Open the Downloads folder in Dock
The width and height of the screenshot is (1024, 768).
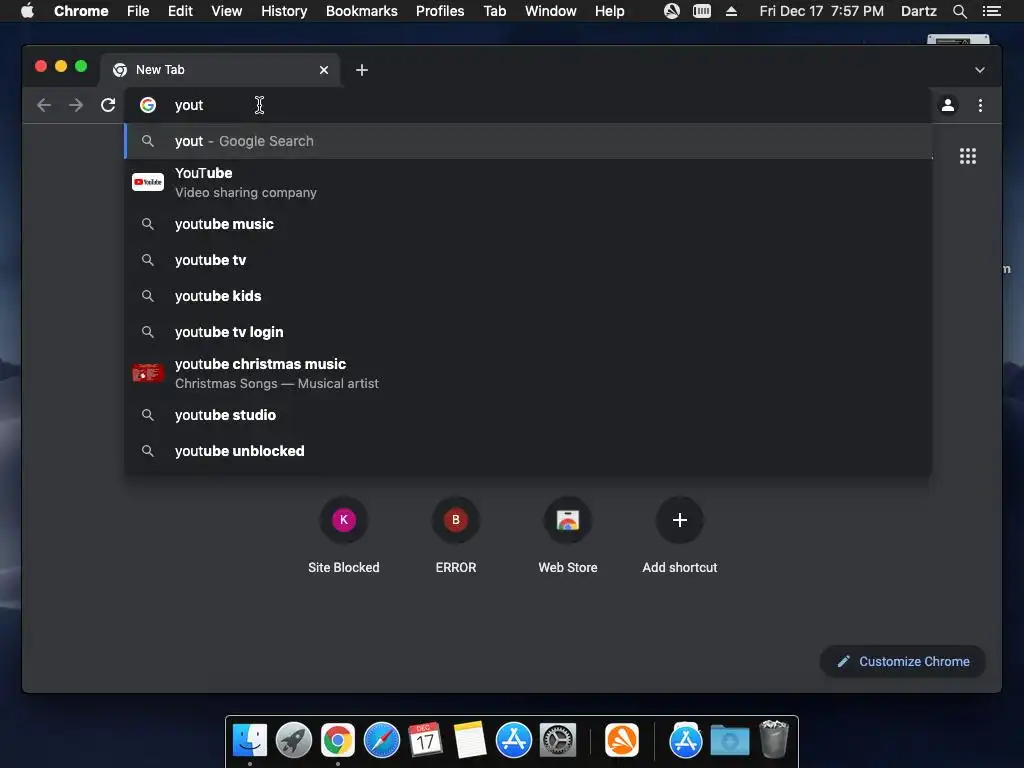(729, 741)
